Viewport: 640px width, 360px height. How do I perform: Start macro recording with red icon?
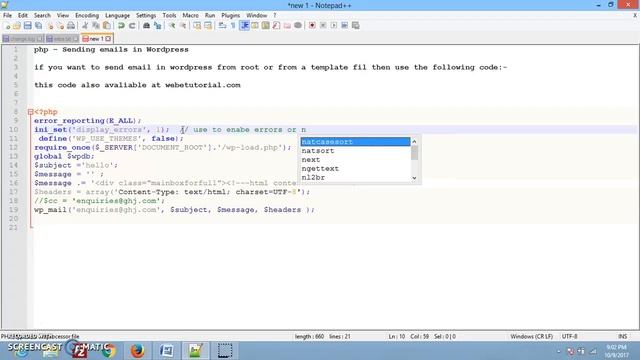click(312, 26)
